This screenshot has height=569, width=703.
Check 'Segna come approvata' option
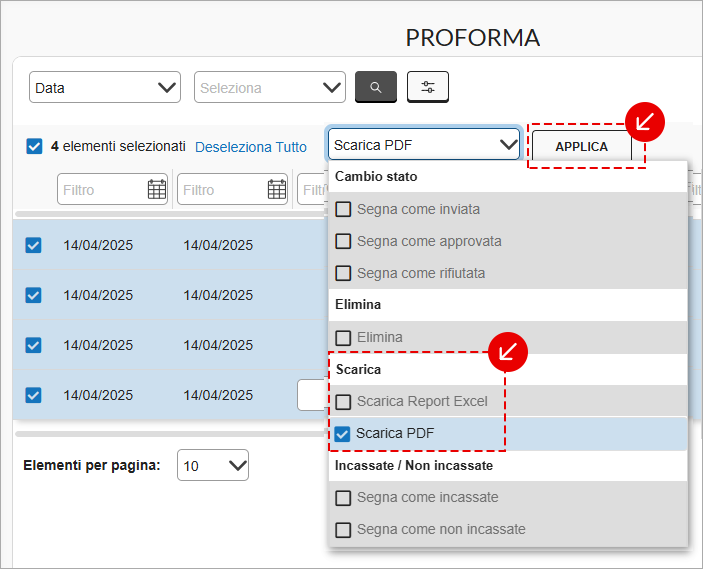(343, 241)
